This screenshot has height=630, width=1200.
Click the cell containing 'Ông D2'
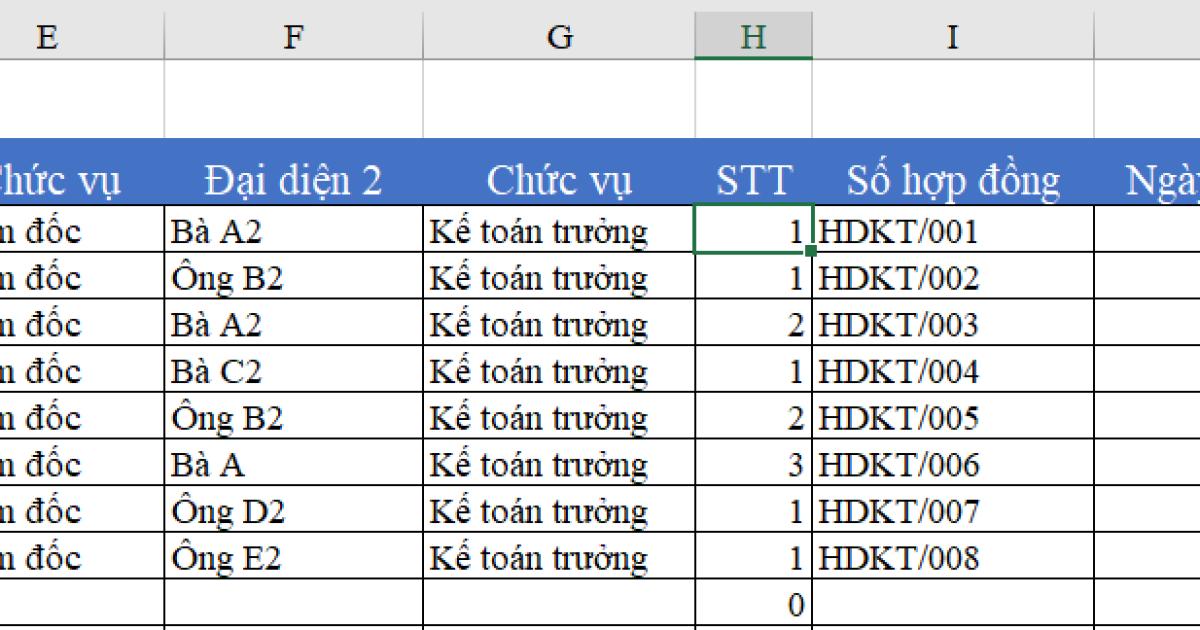pyautogui.click(x=292, y=510)
